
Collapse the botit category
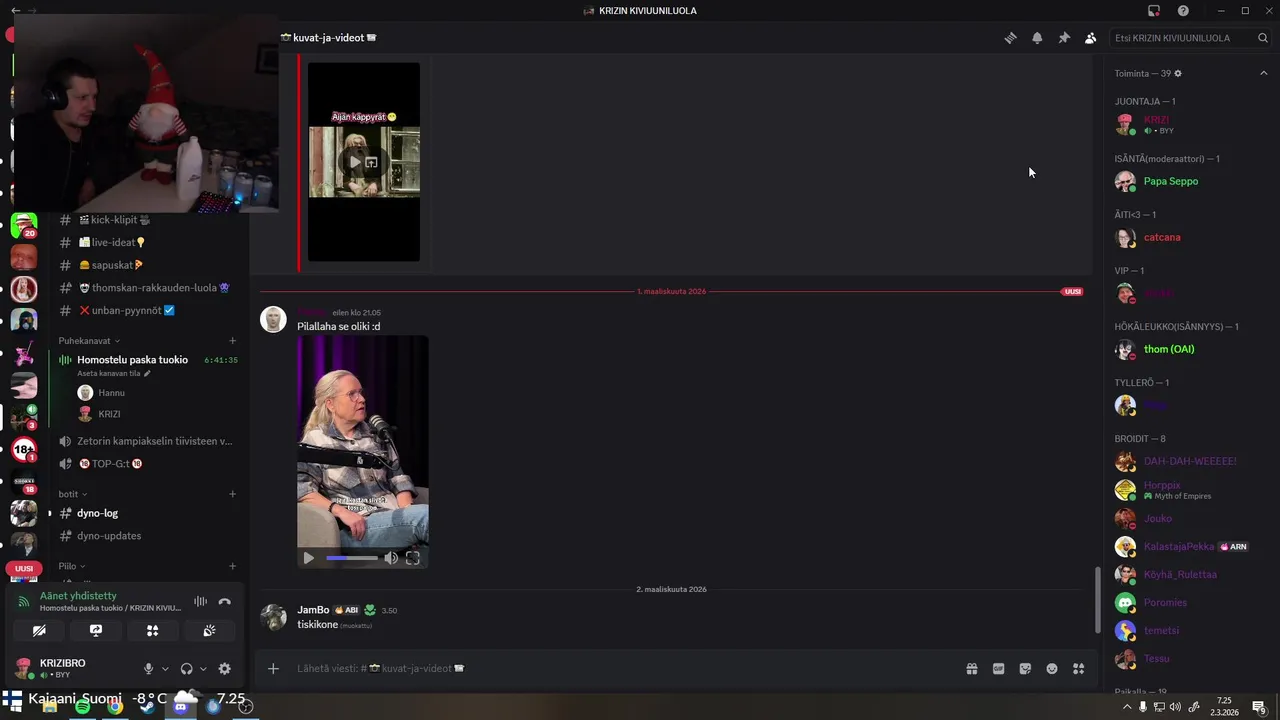[x=72, y=494]
